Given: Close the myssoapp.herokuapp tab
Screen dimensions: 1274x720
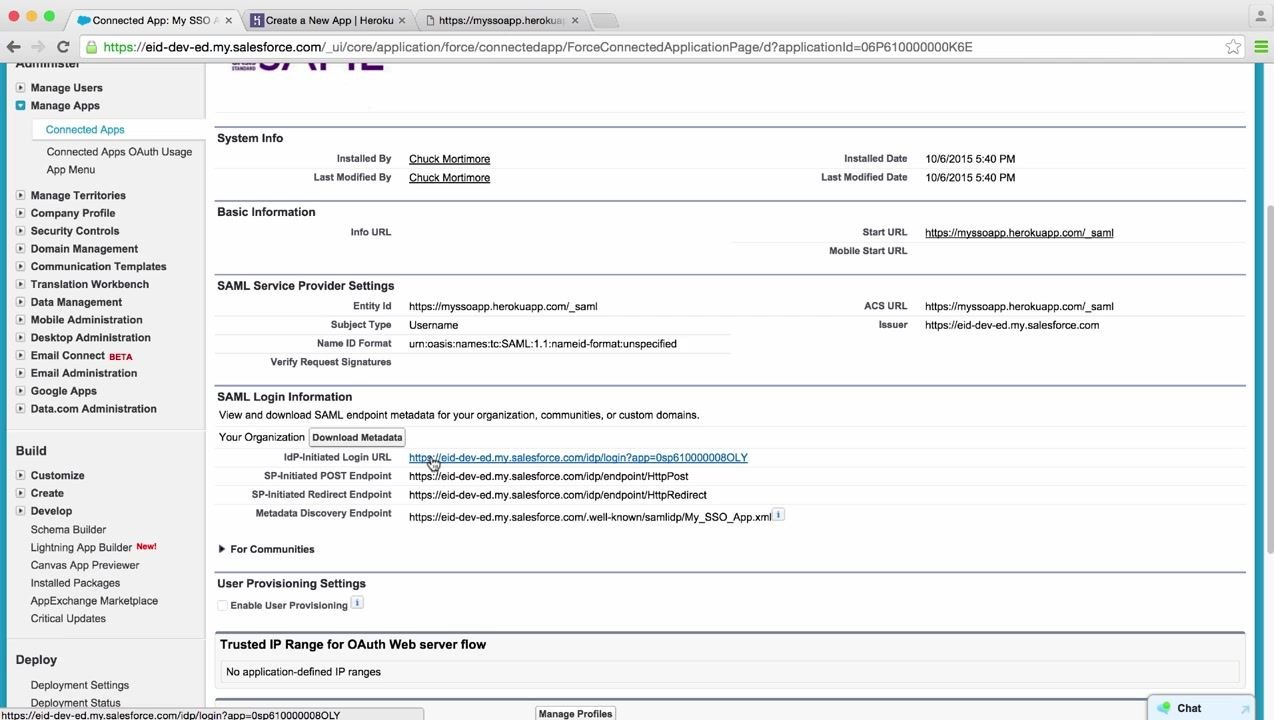Looking at the screenshot, I should tap(575, 20).
